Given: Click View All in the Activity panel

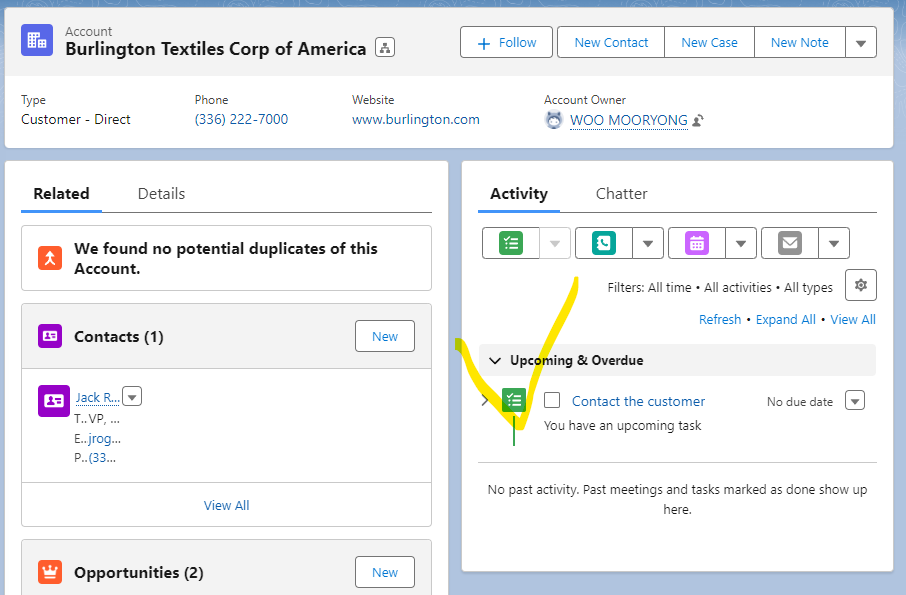Looking at the screenshot, I should click(853, 319).
